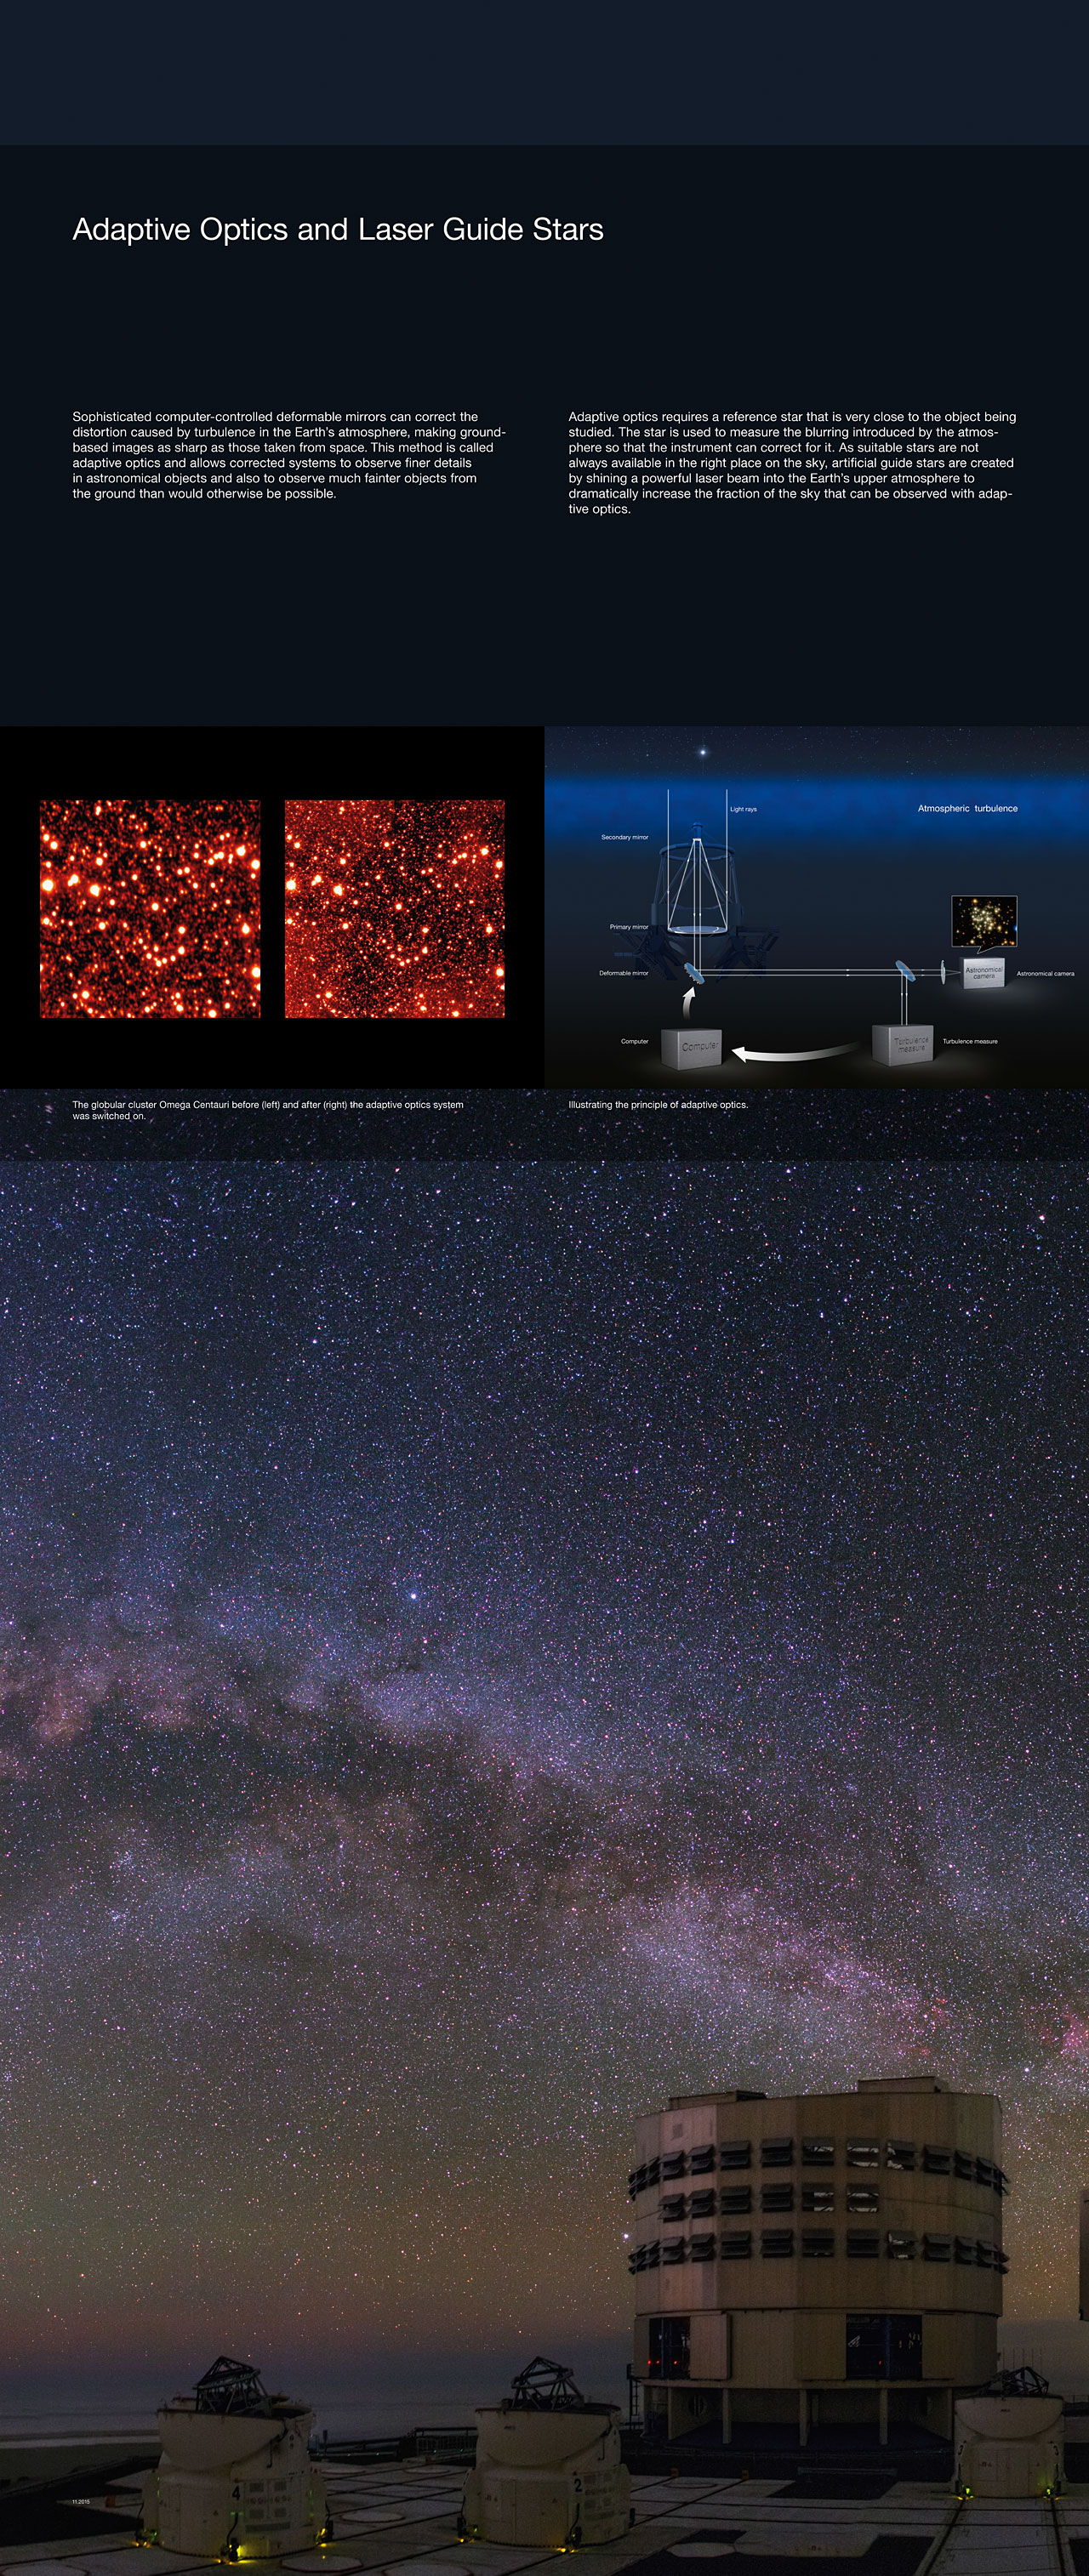The width and height of the screenshot is (1089, 2576).
Task: Click the Computer box in the diagram
Action: pyautogui.click(x=691, y=1048)
